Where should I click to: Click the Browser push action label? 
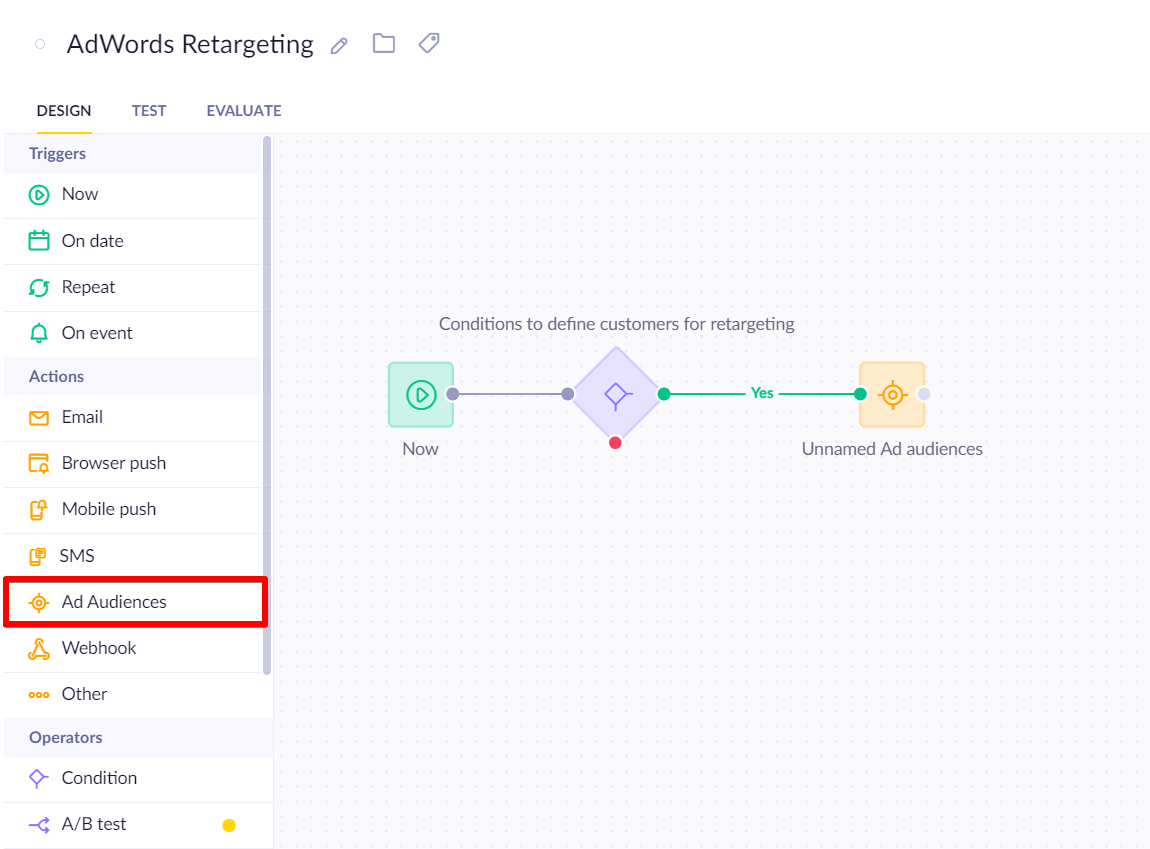click(114, 463)
